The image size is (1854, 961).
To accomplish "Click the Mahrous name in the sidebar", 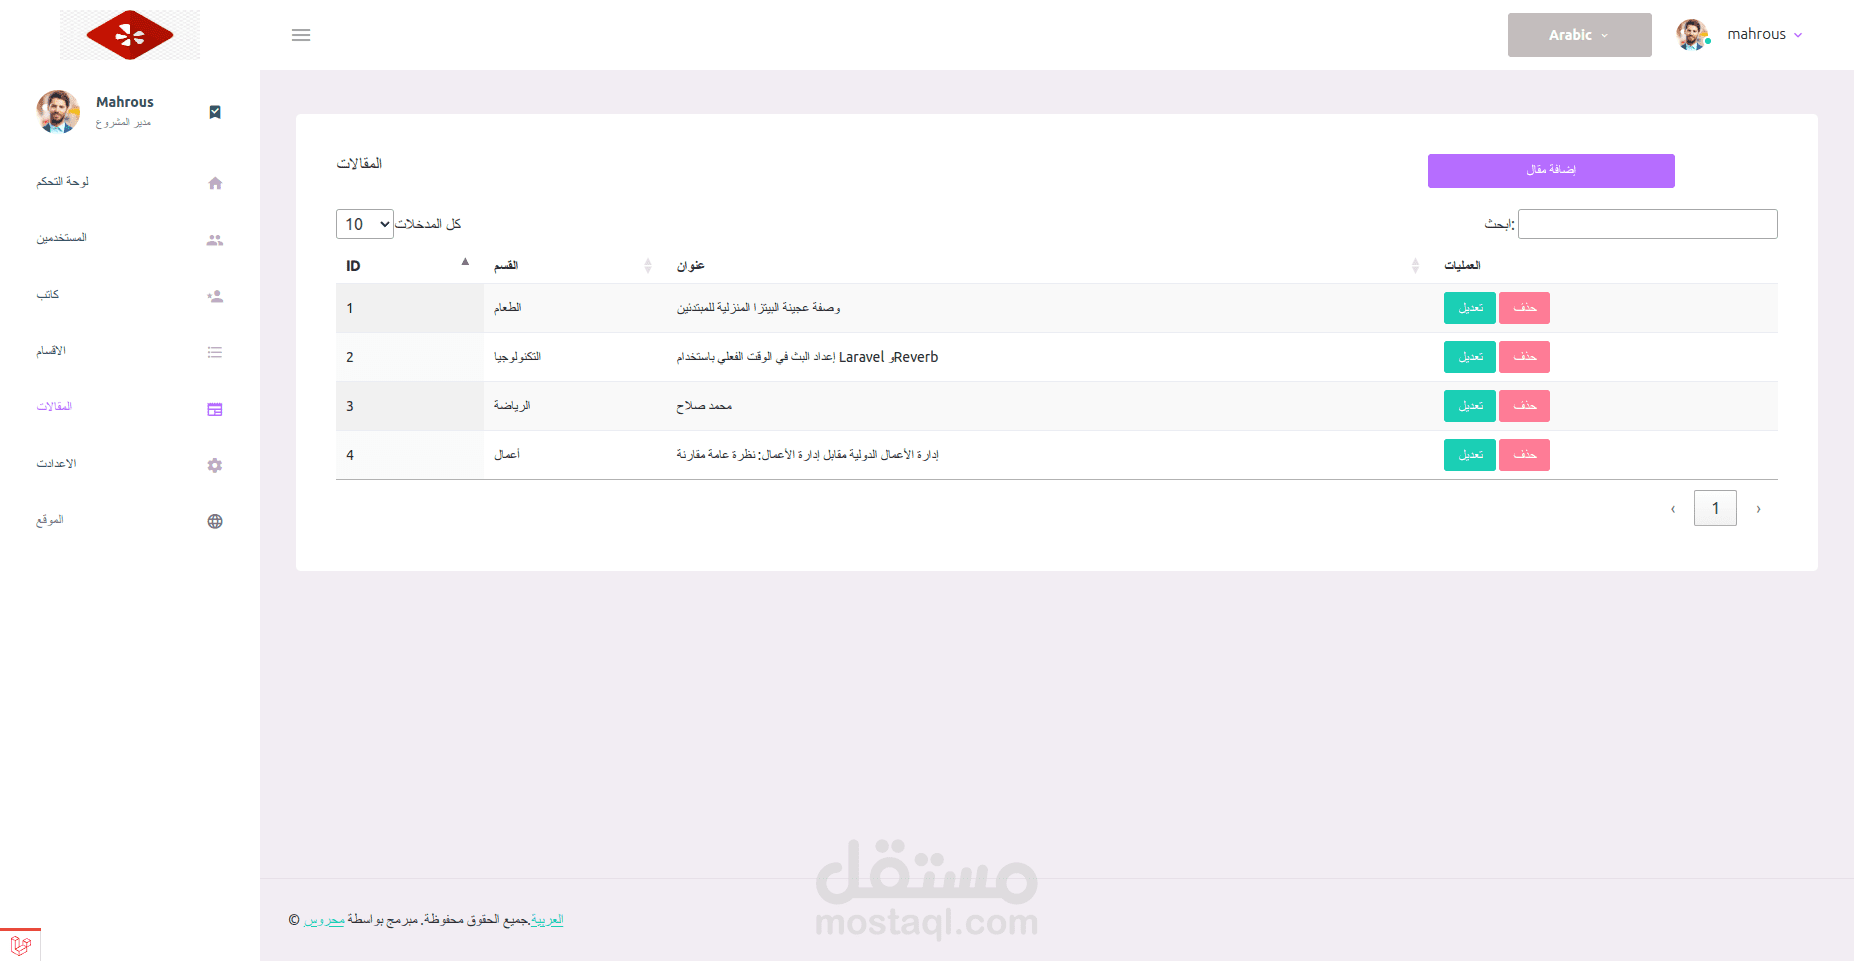I will [125, 102].
